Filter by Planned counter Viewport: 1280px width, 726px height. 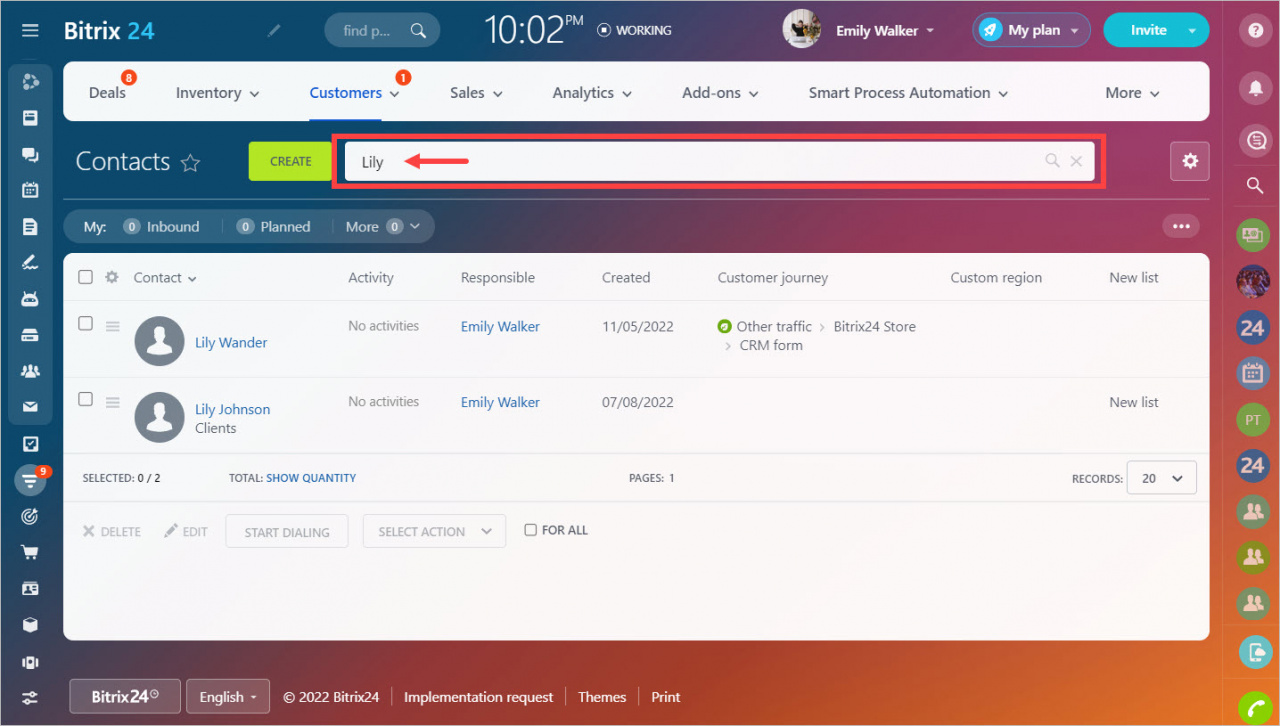[273, 227]
